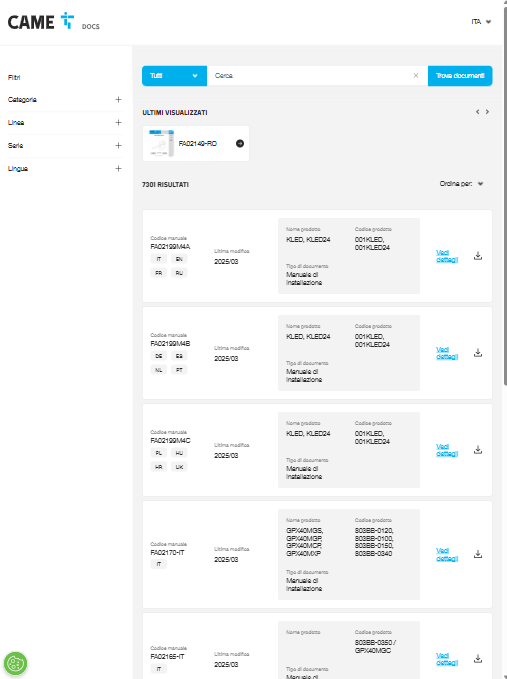Open Vedi dettagli for FA02199M4A

point(447,256)
